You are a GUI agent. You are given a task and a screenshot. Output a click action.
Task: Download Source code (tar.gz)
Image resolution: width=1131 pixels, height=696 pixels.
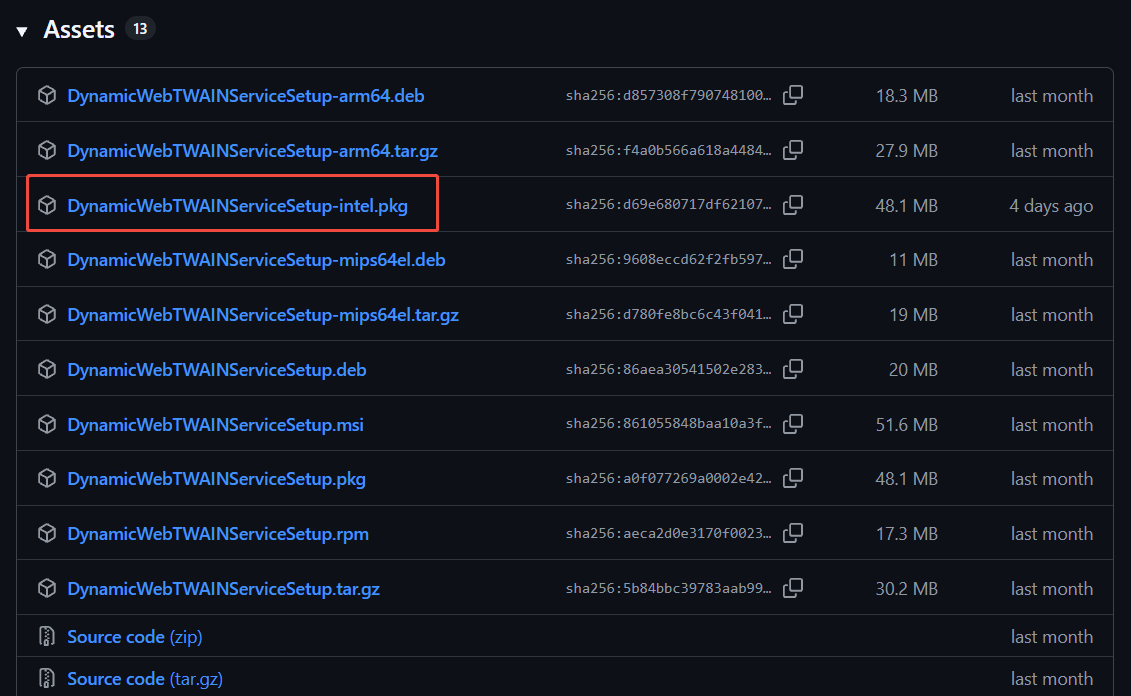145,679
